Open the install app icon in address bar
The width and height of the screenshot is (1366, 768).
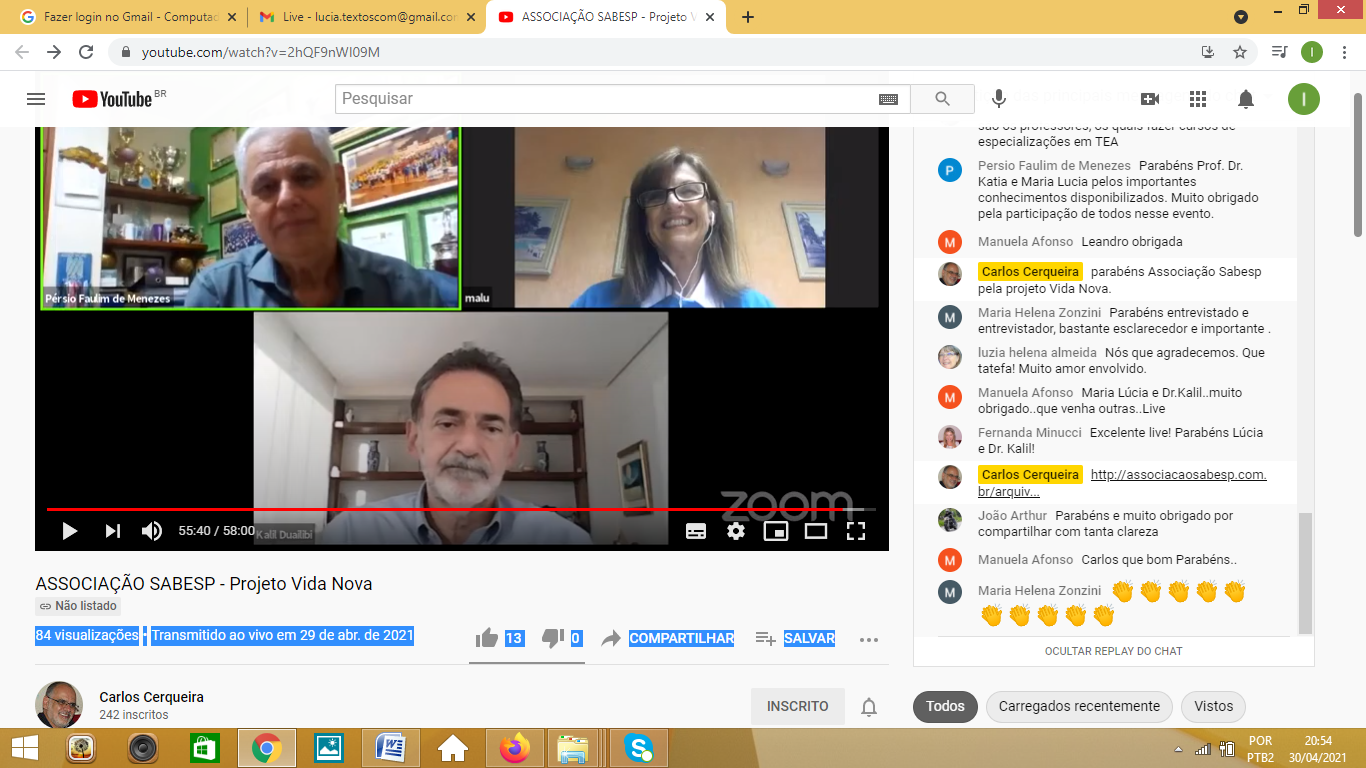(1208, 52)
